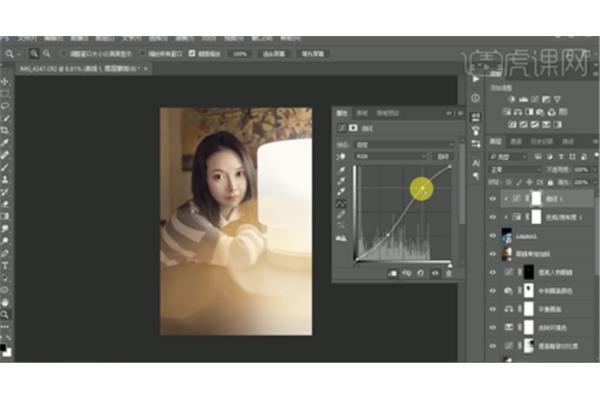This screenshot has height=400, width=600.
Task: Hide the Color Balance layer
Action: click(x=492, y=309)
